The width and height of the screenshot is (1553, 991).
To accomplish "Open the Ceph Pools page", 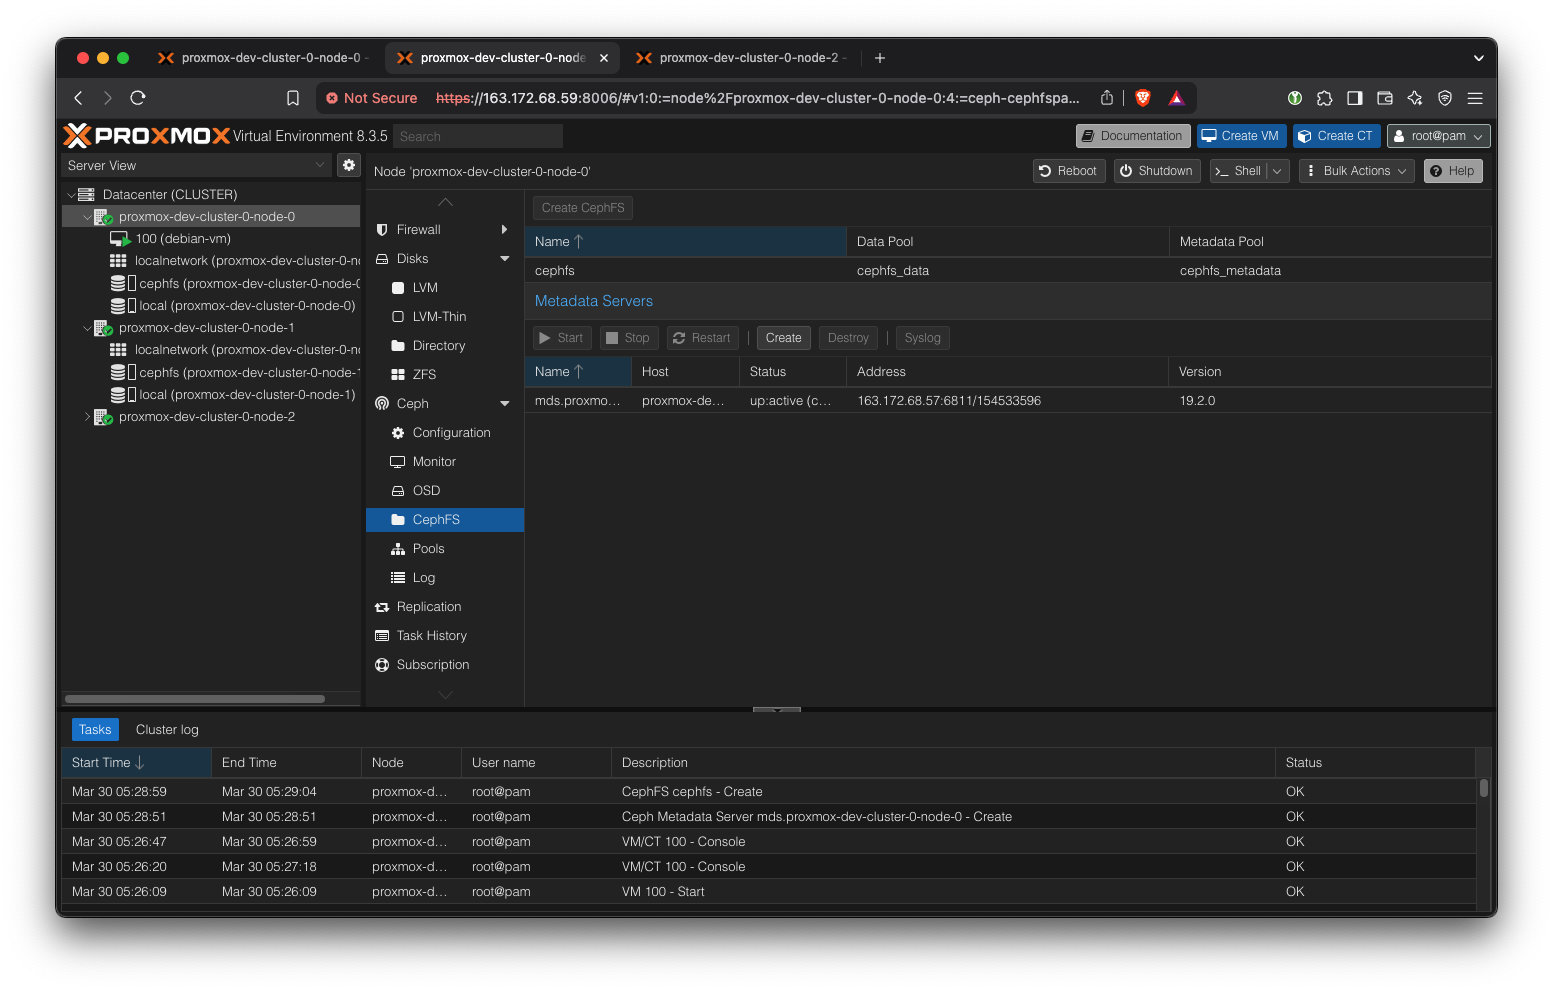I will (x=428, y=549).
